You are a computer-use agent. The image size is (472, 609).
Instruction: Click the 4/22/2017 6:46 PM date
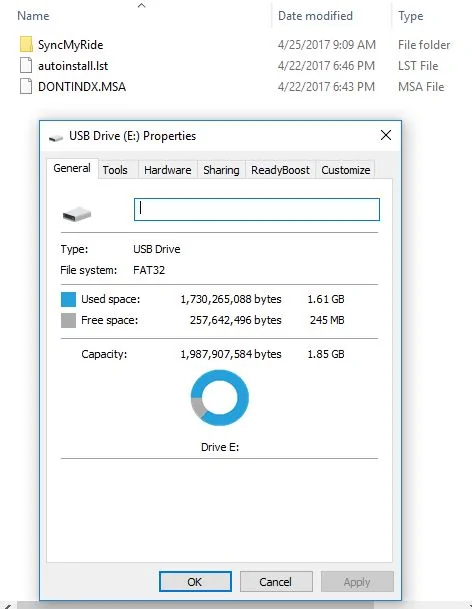point(326,66)
